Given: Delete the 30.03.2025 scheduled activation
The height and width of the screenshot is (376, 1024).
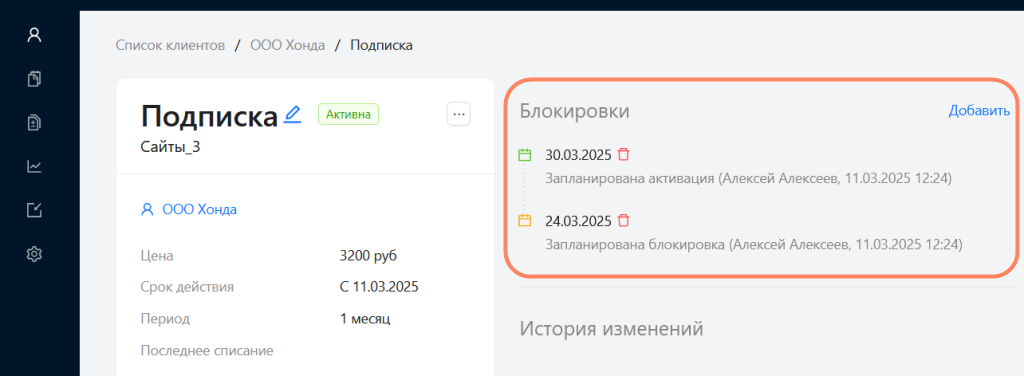Looking at the screenshot, I should [624, 155].
